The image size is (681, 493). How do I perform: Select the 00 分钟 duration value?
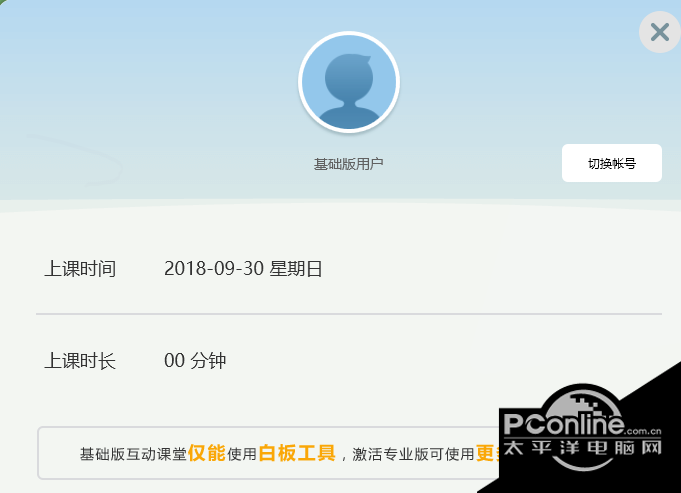(x=195, y=361)
